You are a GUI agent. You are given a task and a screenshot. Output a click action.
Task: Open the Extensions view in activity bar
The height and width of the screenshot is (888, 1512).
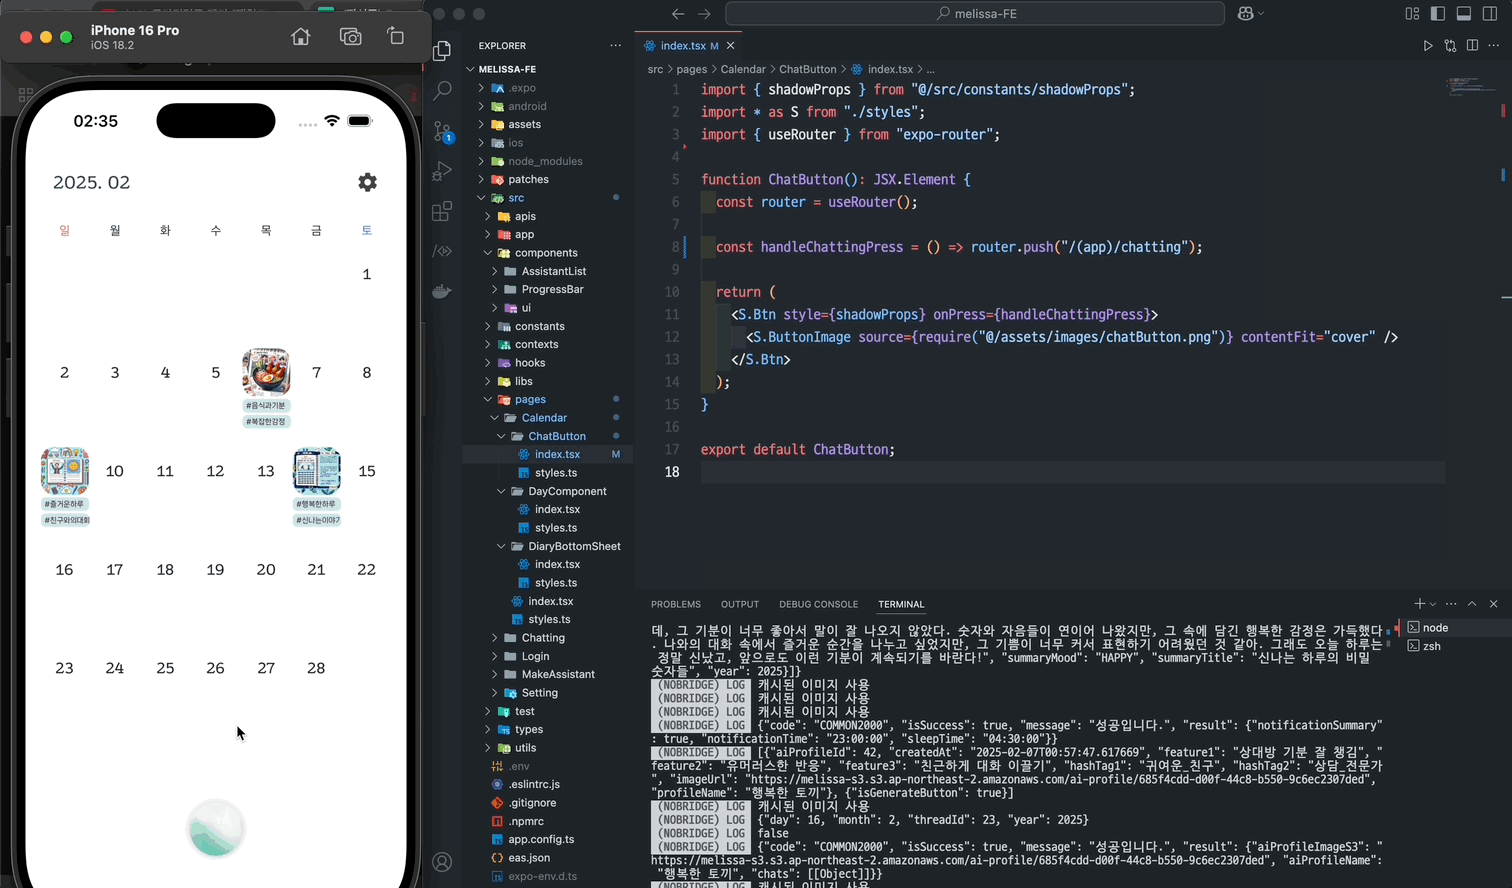(442, 211)
